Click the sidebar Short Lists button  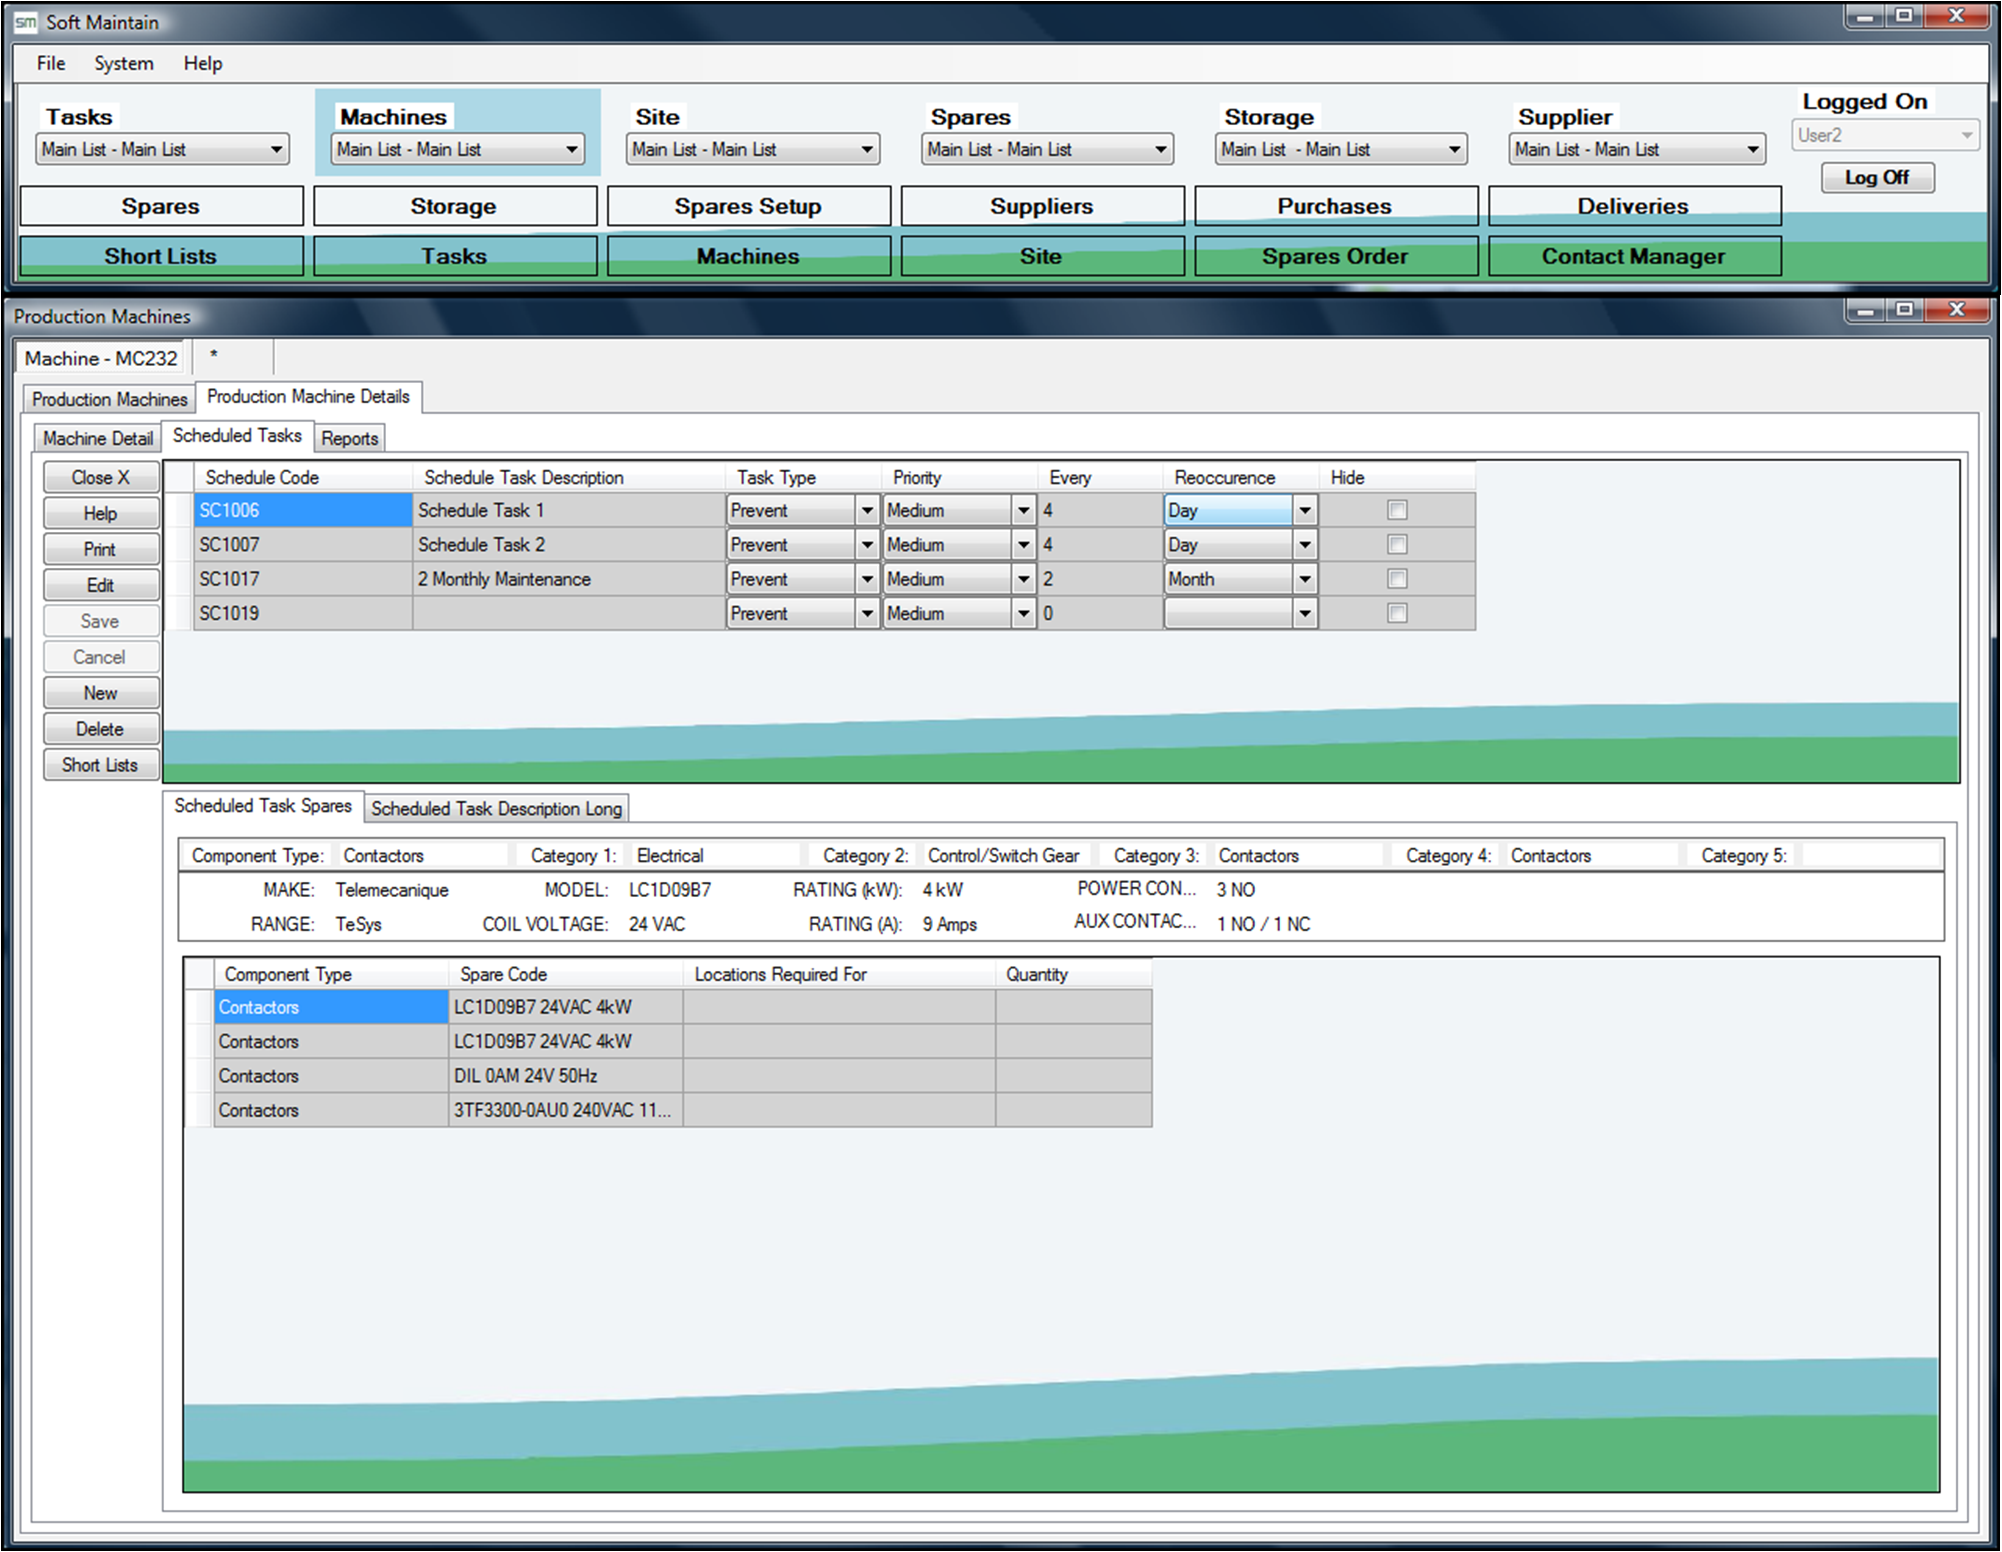tap(101, 765)
